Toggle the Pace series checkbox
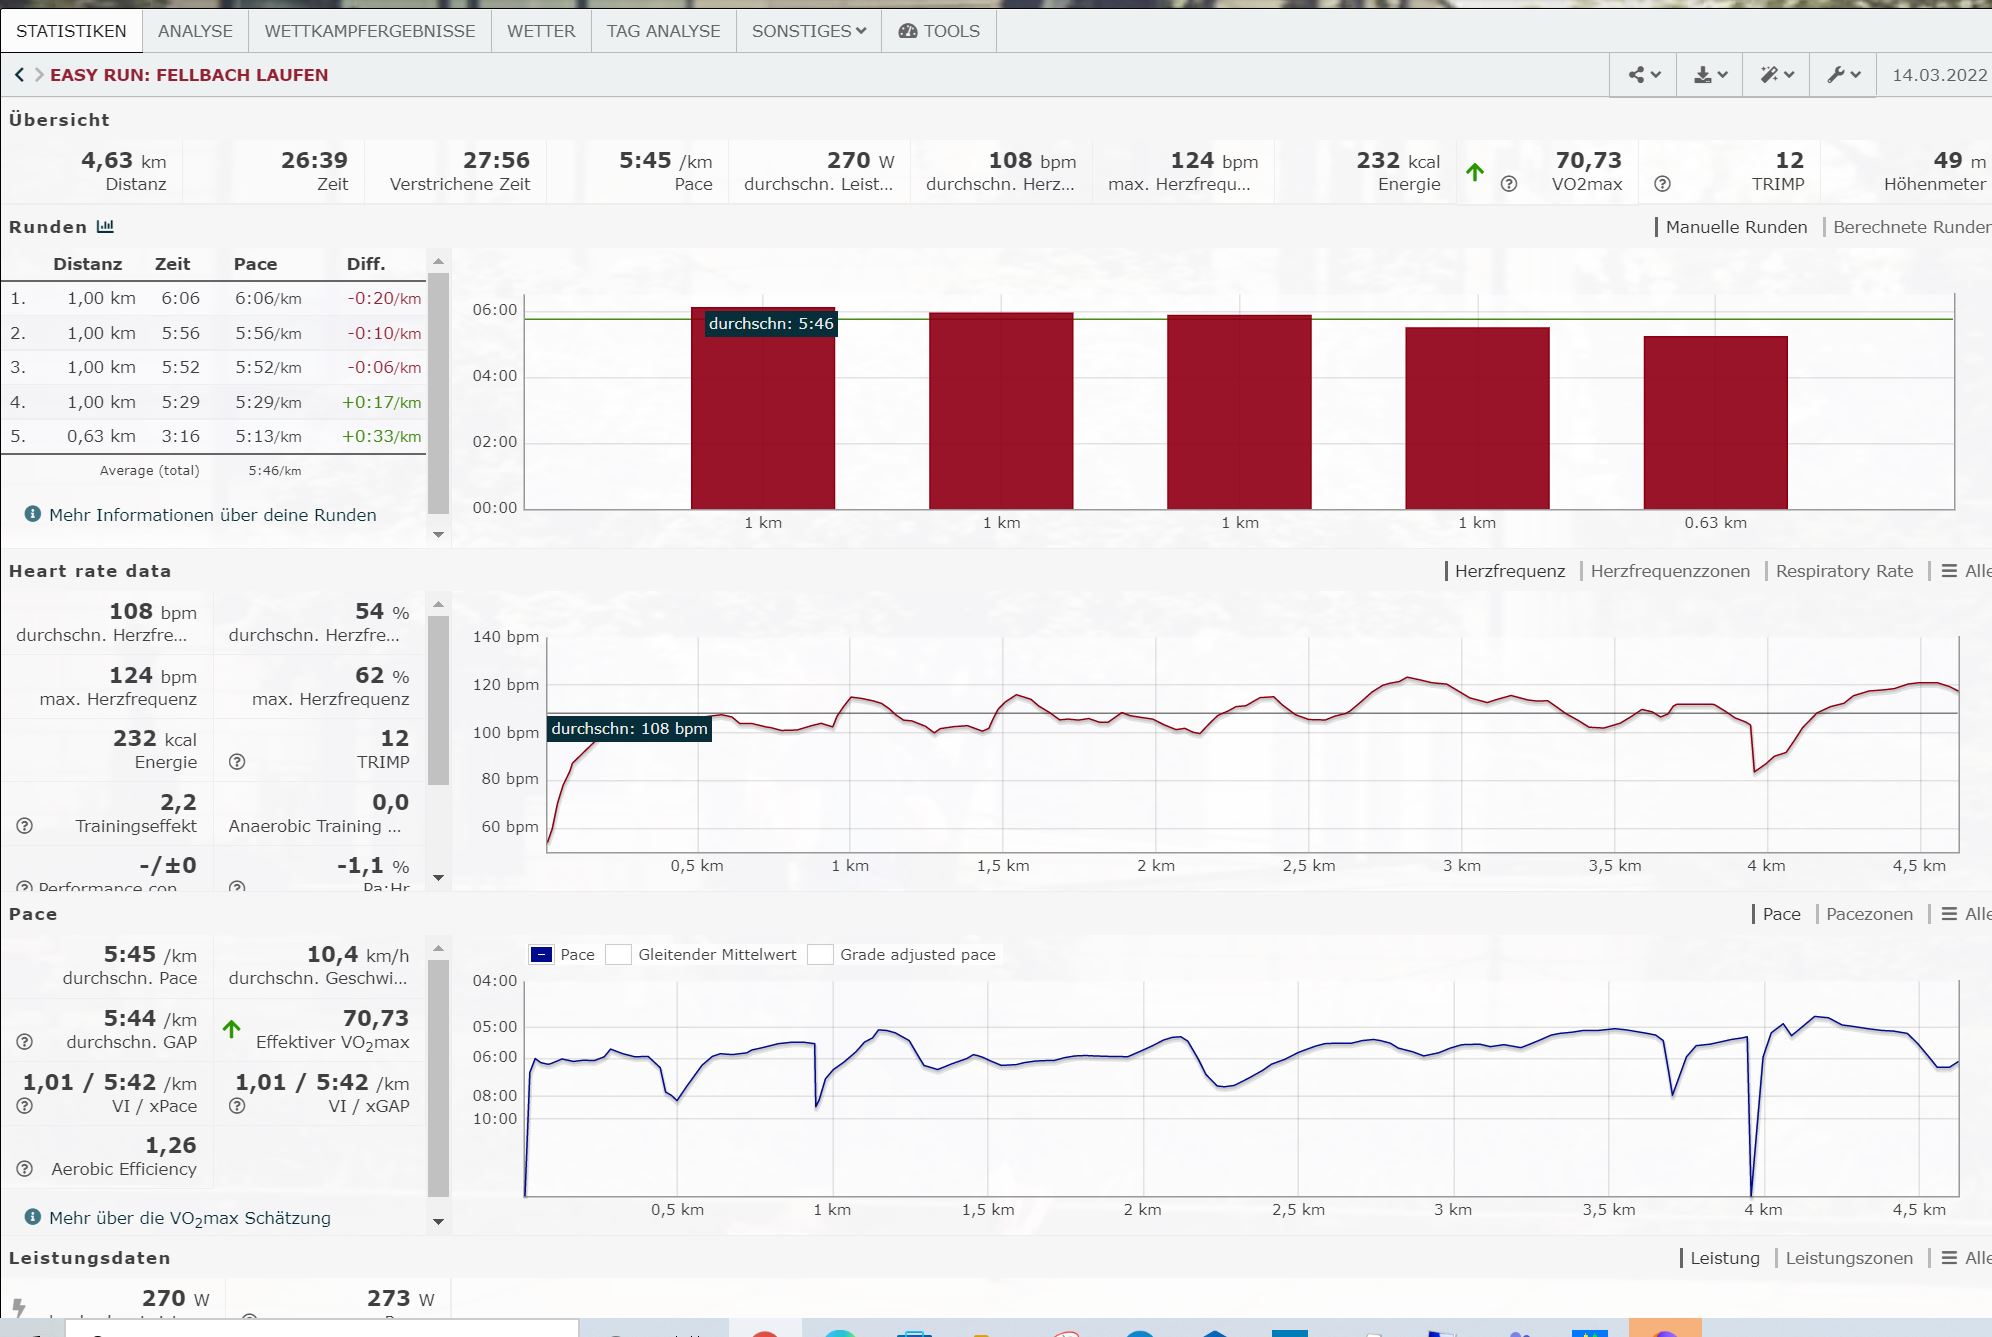The image size is (1992, 1337). click(541, 954)
